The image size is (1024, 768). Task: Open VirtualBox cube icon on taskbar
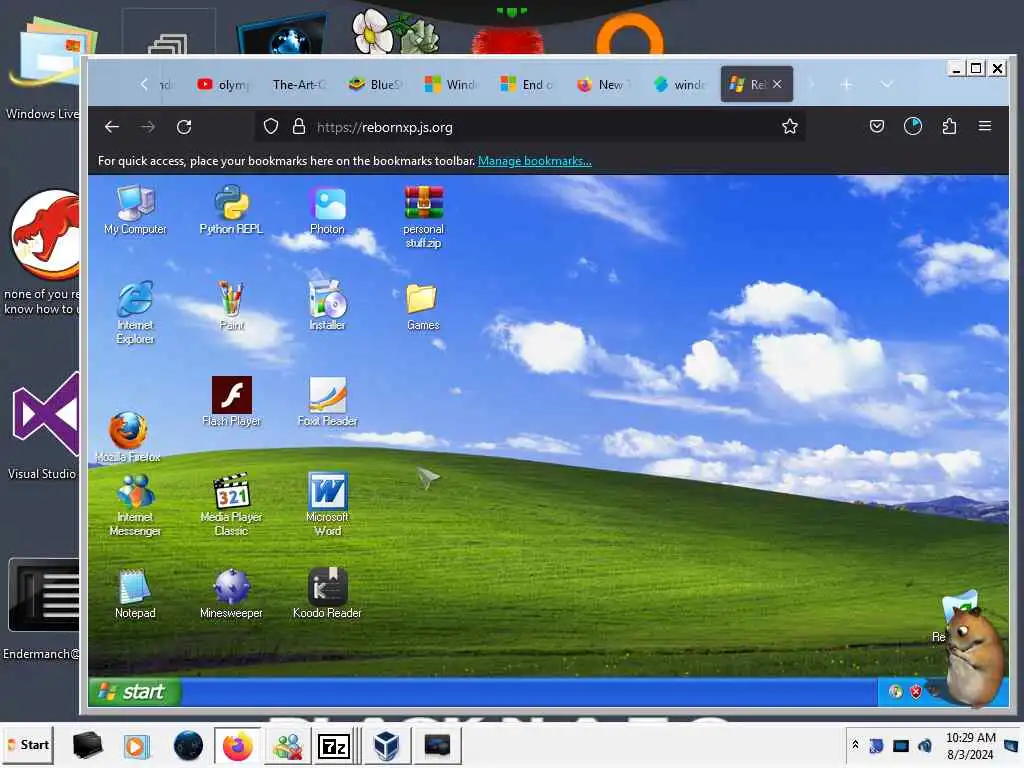[x=386, y=746]
